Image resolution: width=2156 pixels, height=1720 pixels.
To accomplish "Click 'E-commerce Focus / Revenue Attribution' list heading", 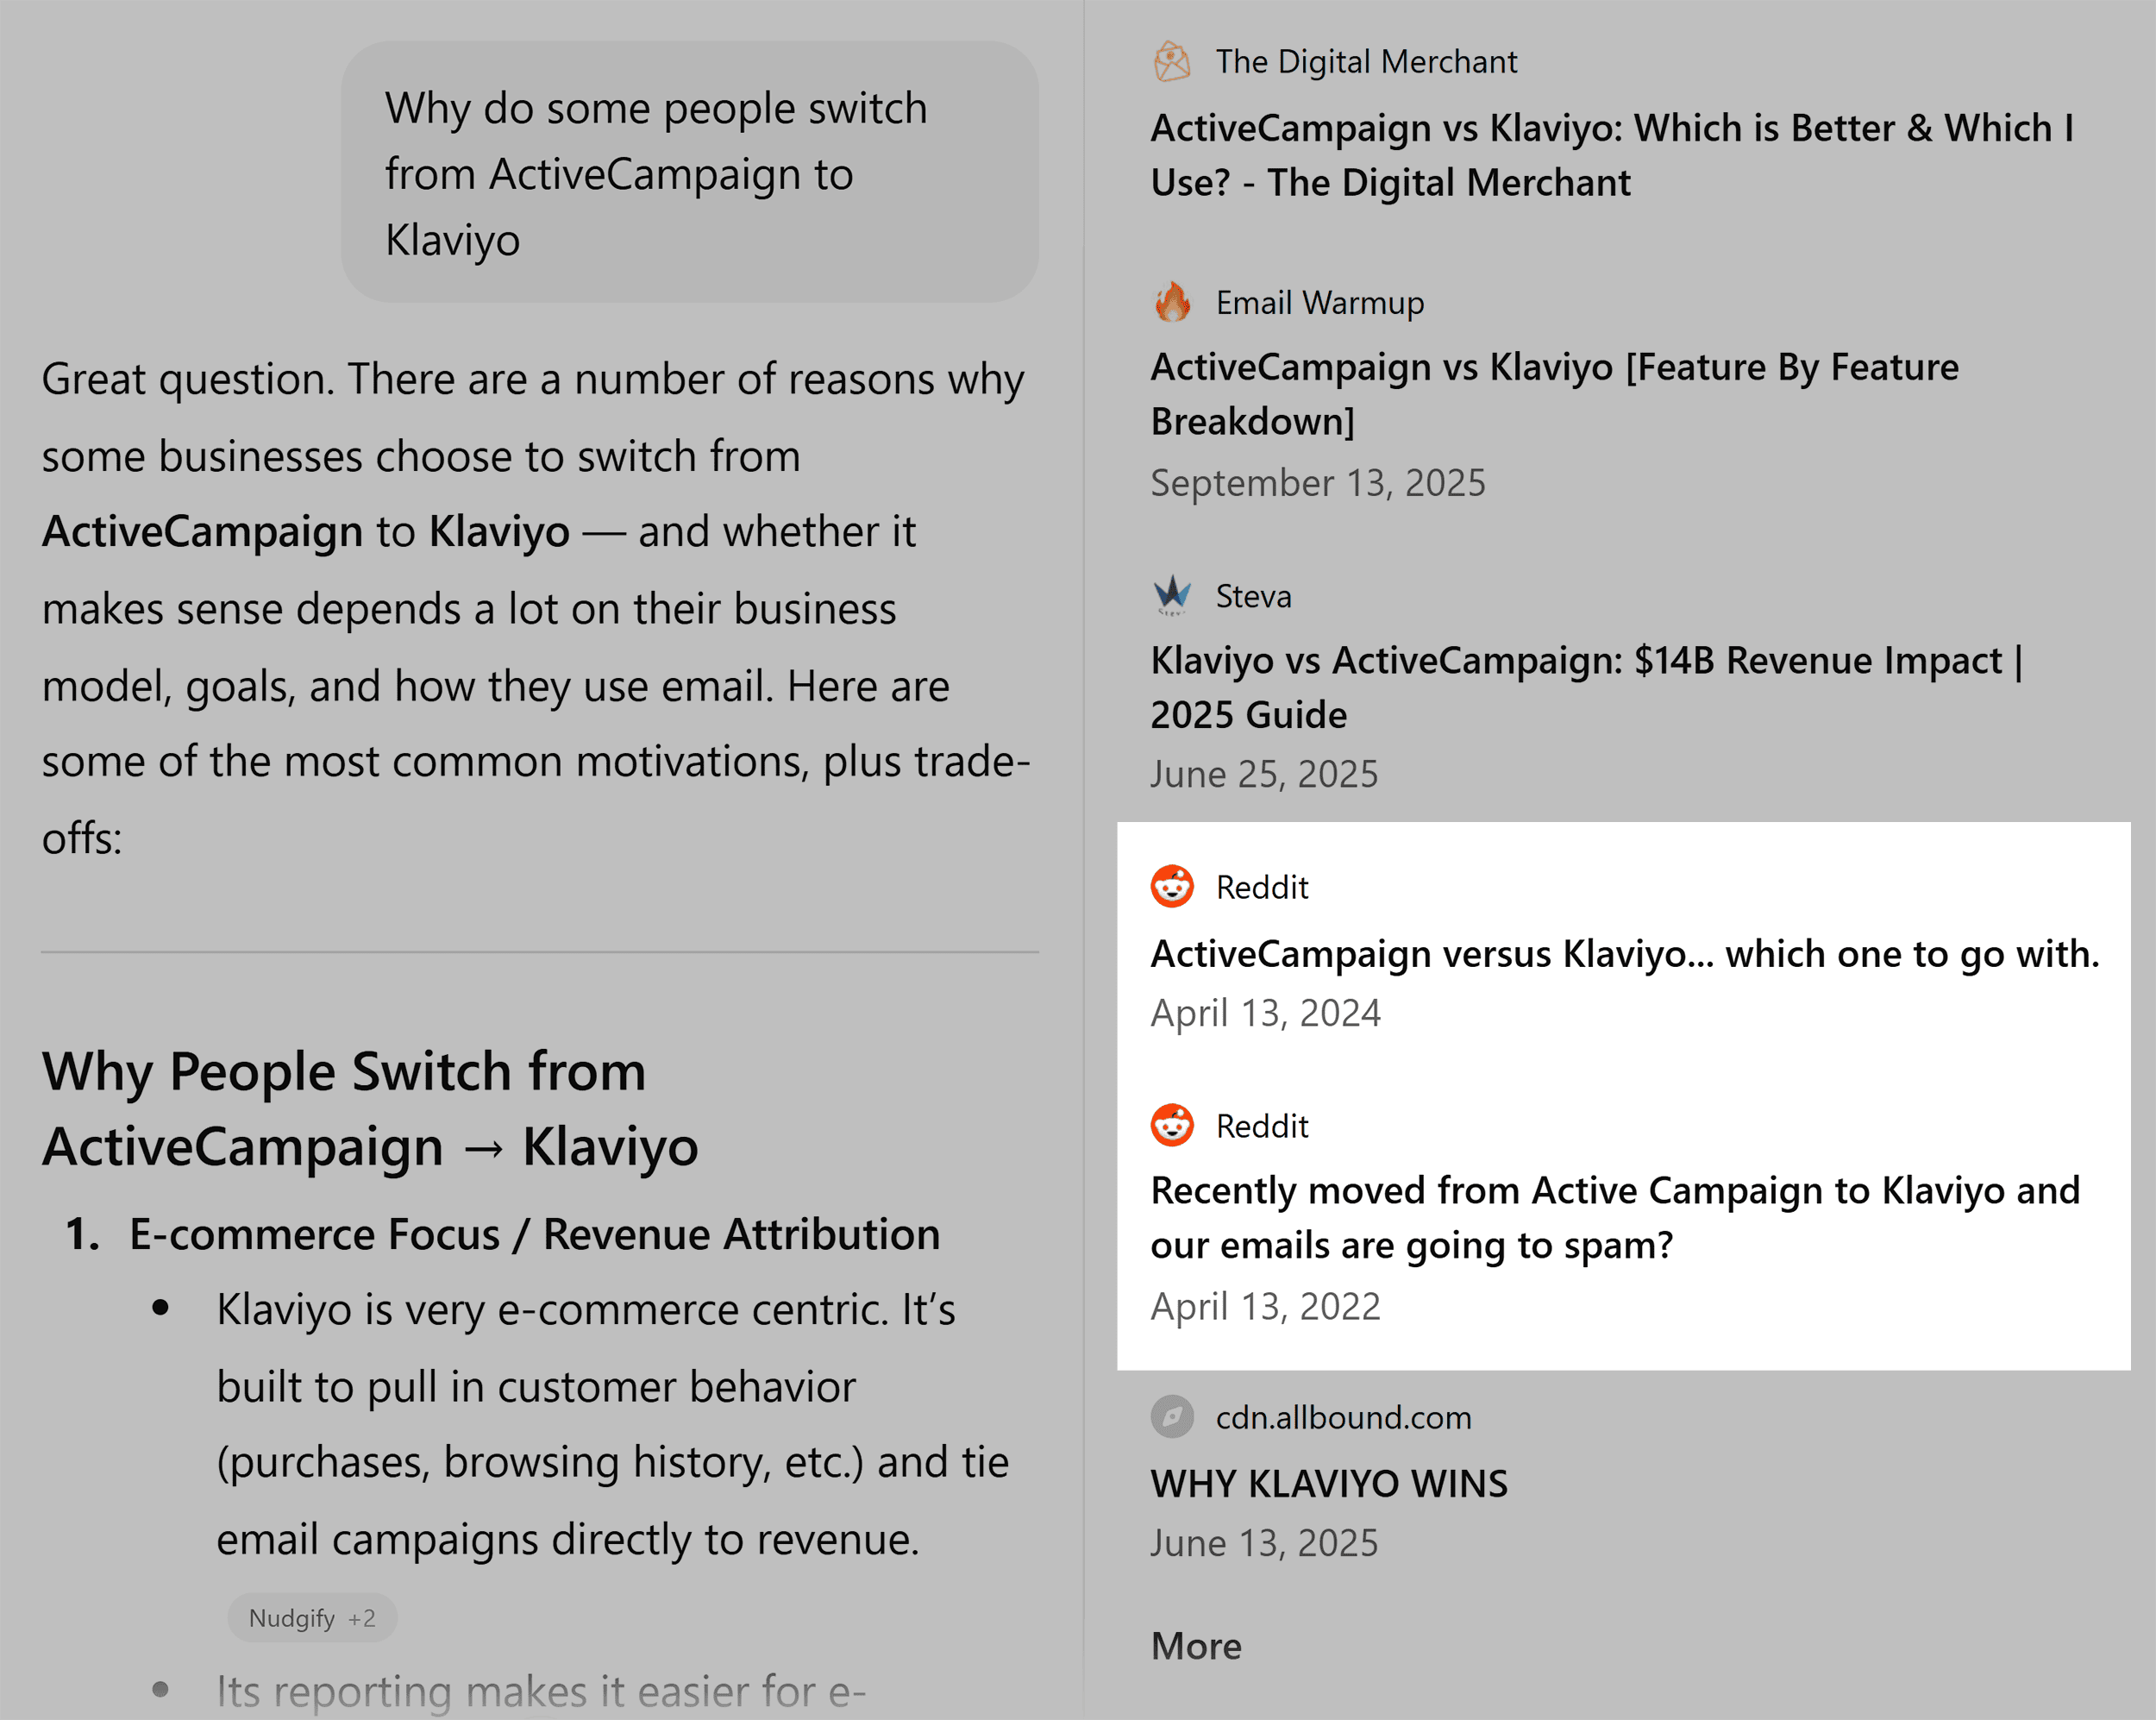I will (534, 1234).
